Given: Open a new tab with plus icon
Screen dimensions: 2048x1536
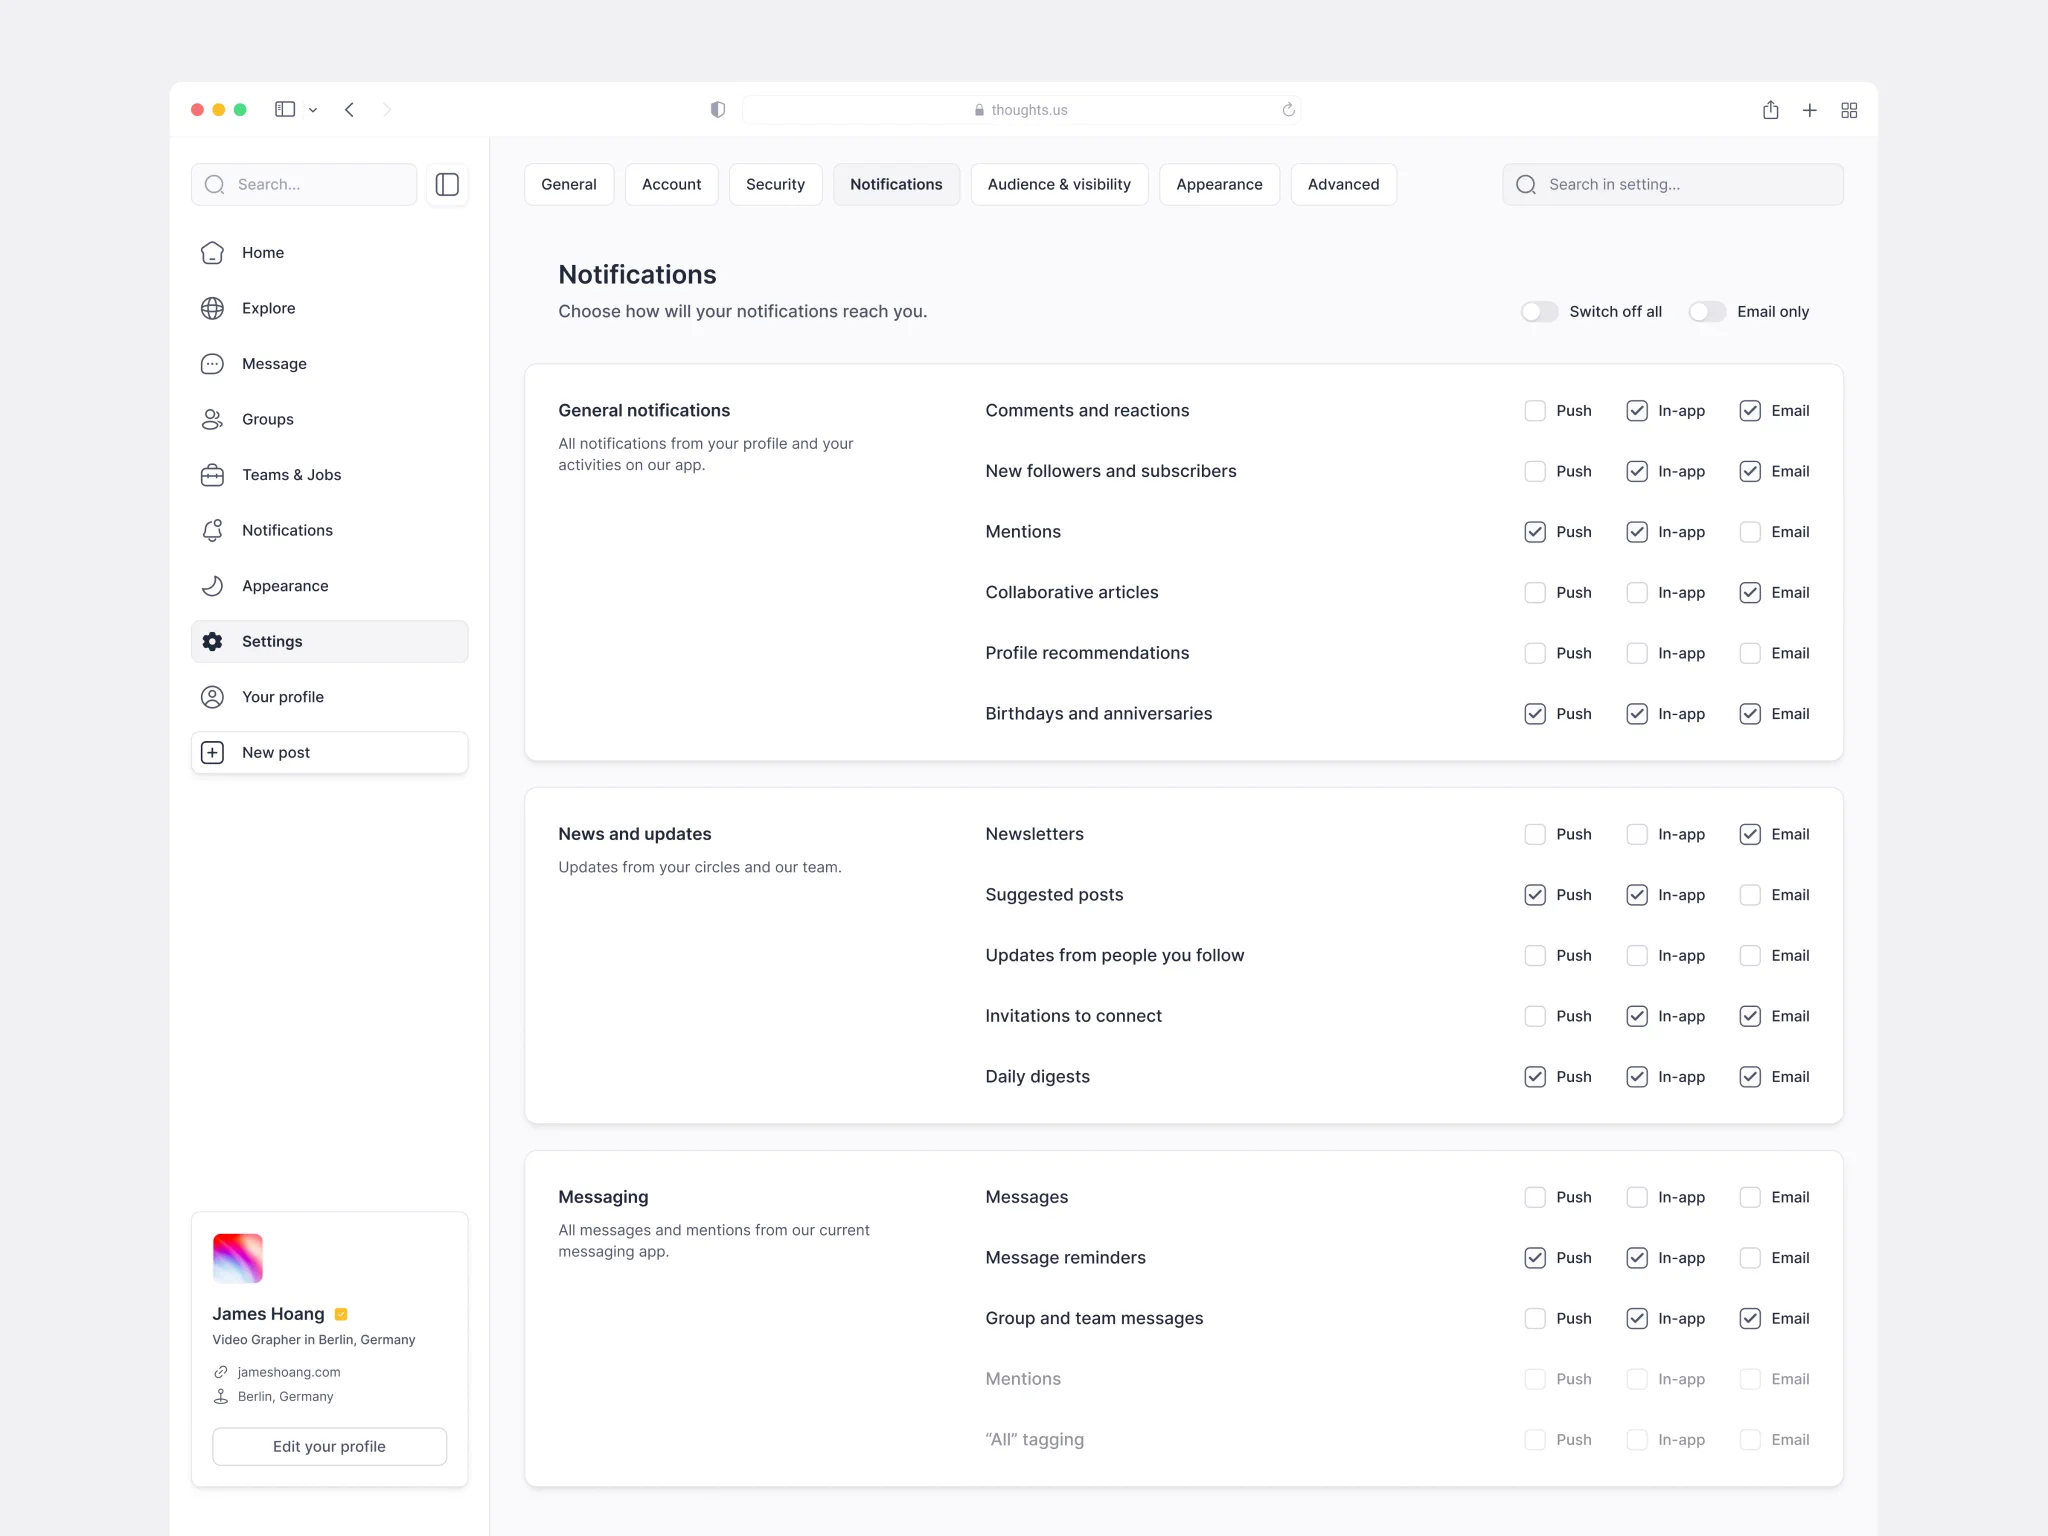Looking at the screenshot, I should click(x=1809, y=110).
